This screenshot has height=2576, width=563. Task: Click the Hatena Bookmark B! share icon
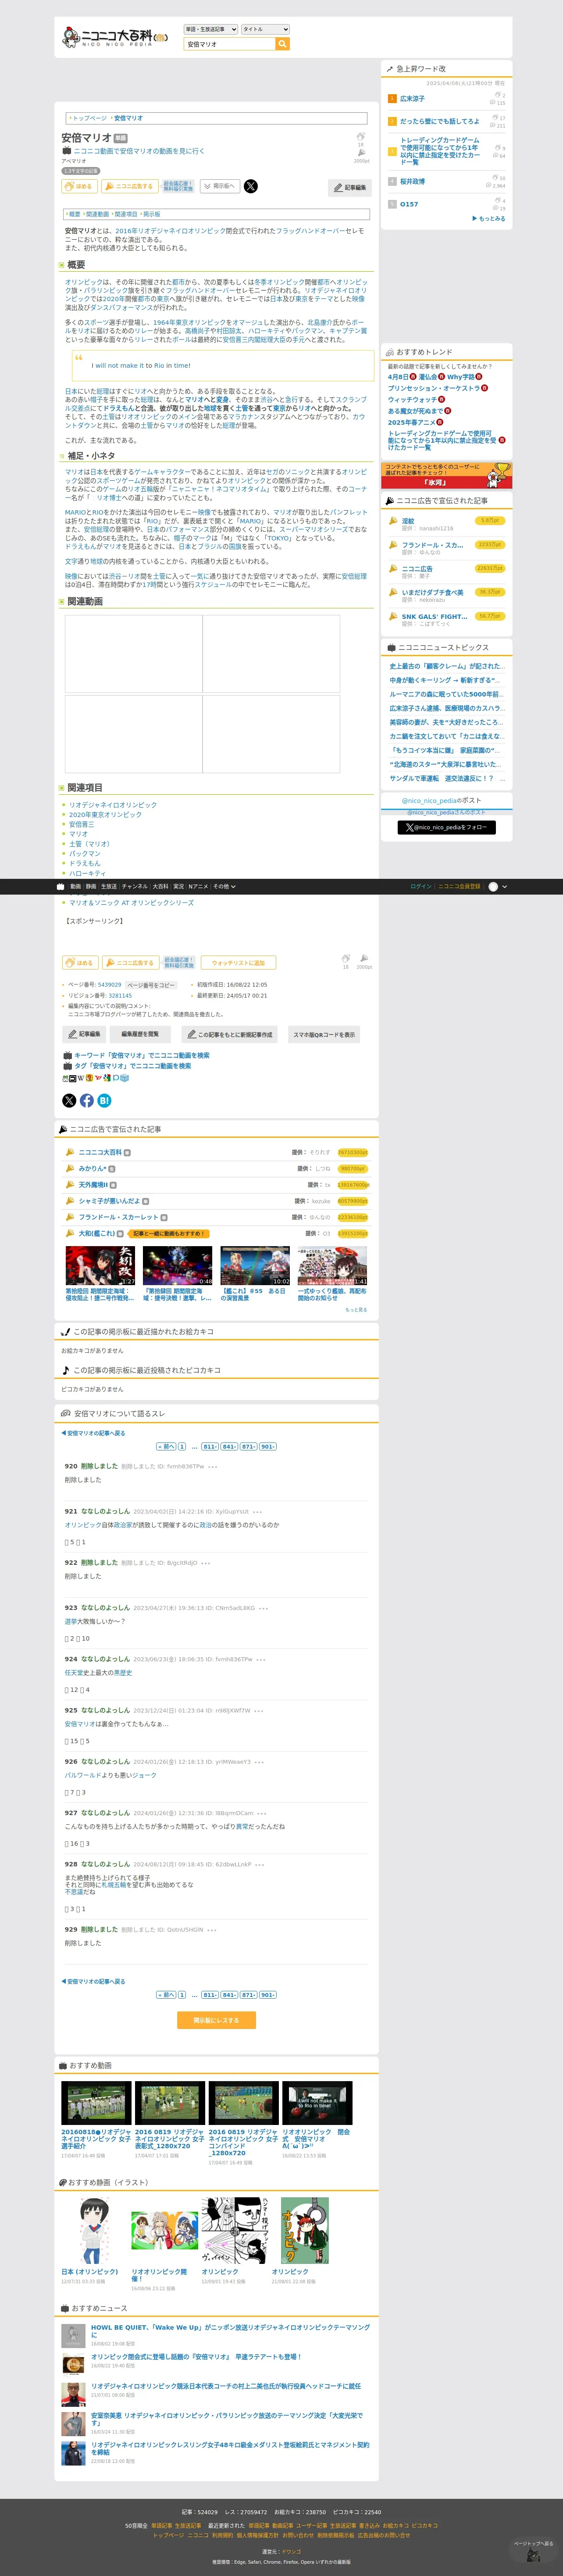104,1100
